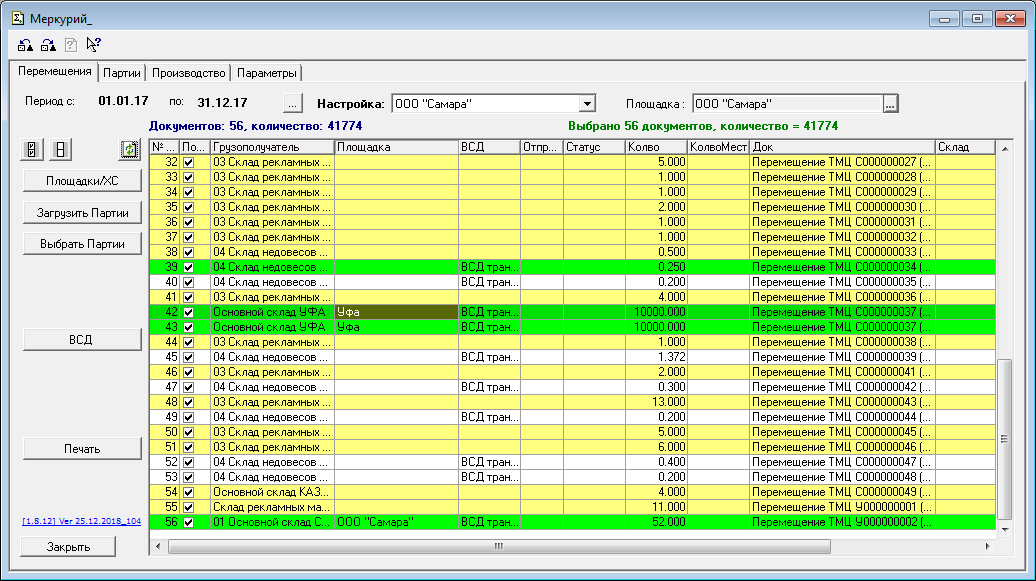Click the greyed-out help document icon
The image size is (1036, 581).
[71, 45]
